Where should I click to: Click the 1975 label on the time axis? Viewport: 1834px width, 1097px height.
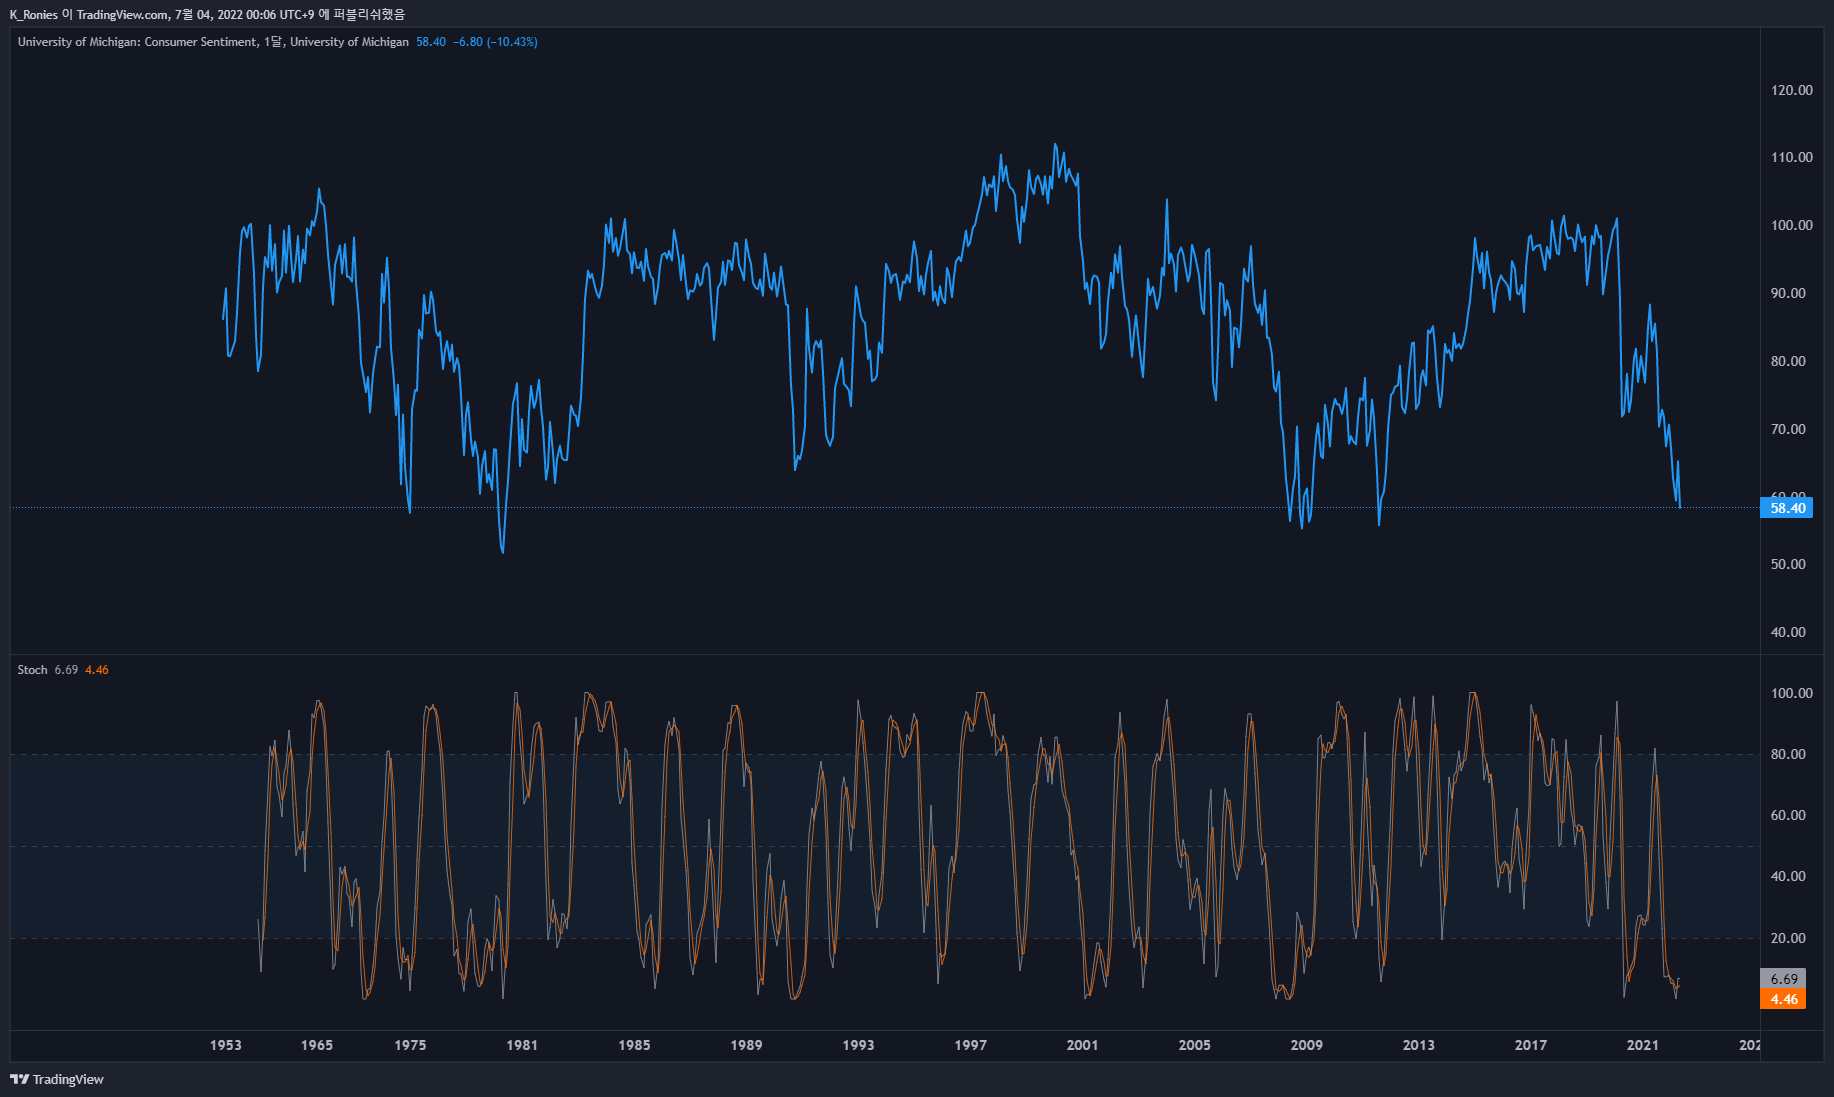tap(410, 1045)
